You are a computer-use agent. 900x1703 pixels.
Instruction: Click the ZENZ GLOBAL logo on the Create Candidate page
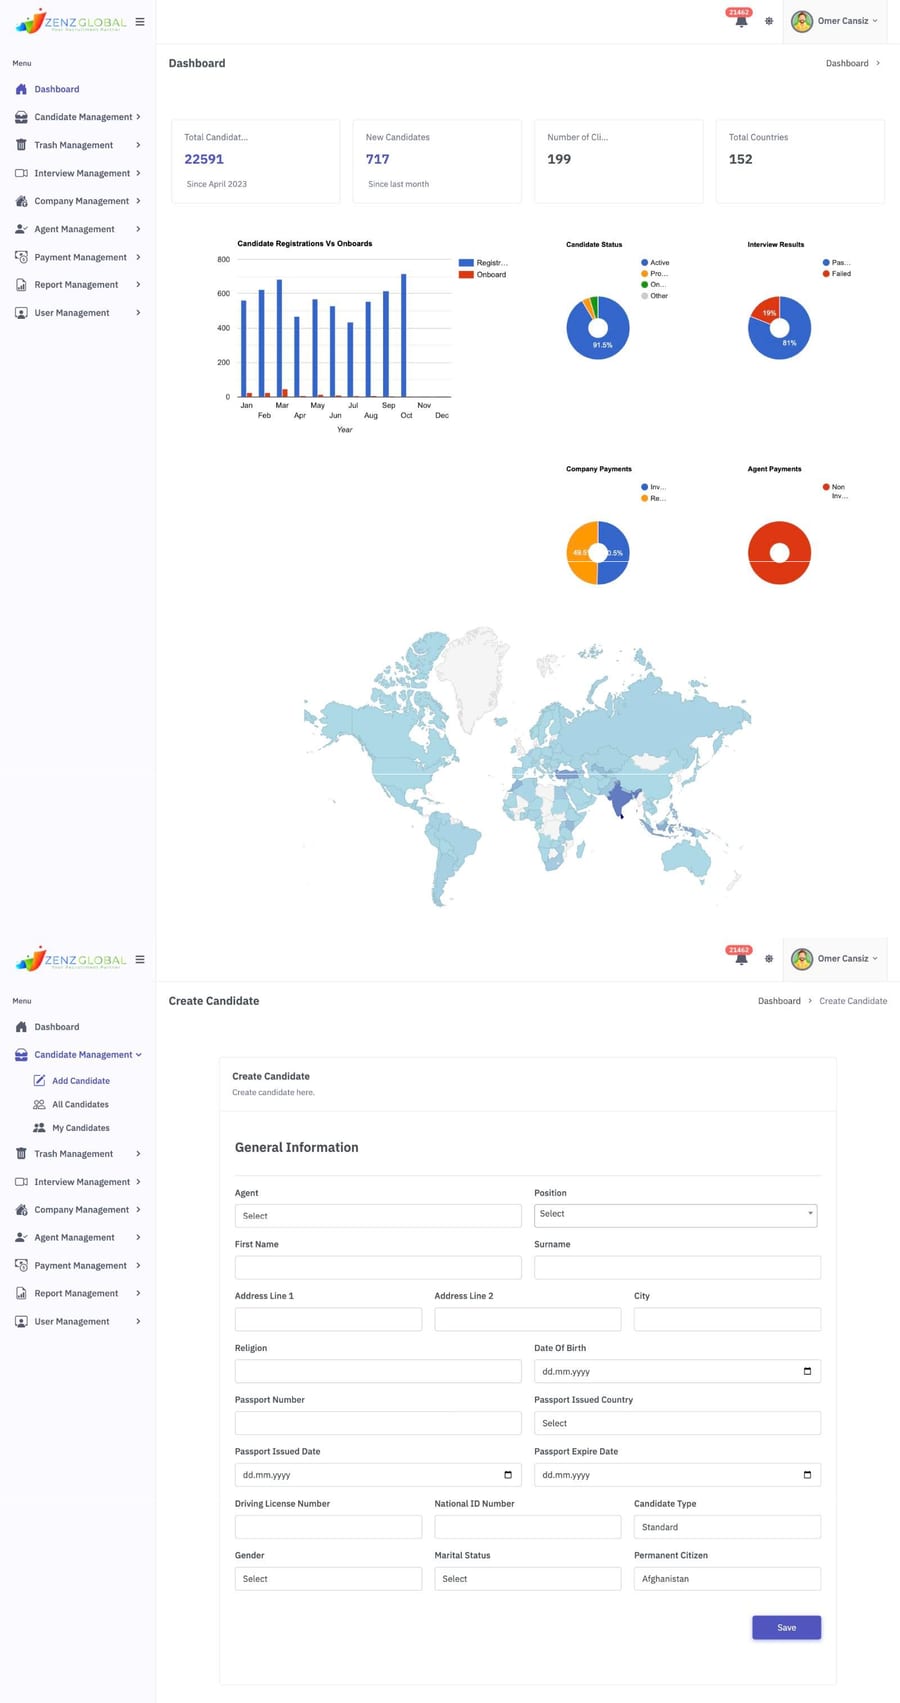(x=72, y=959)
